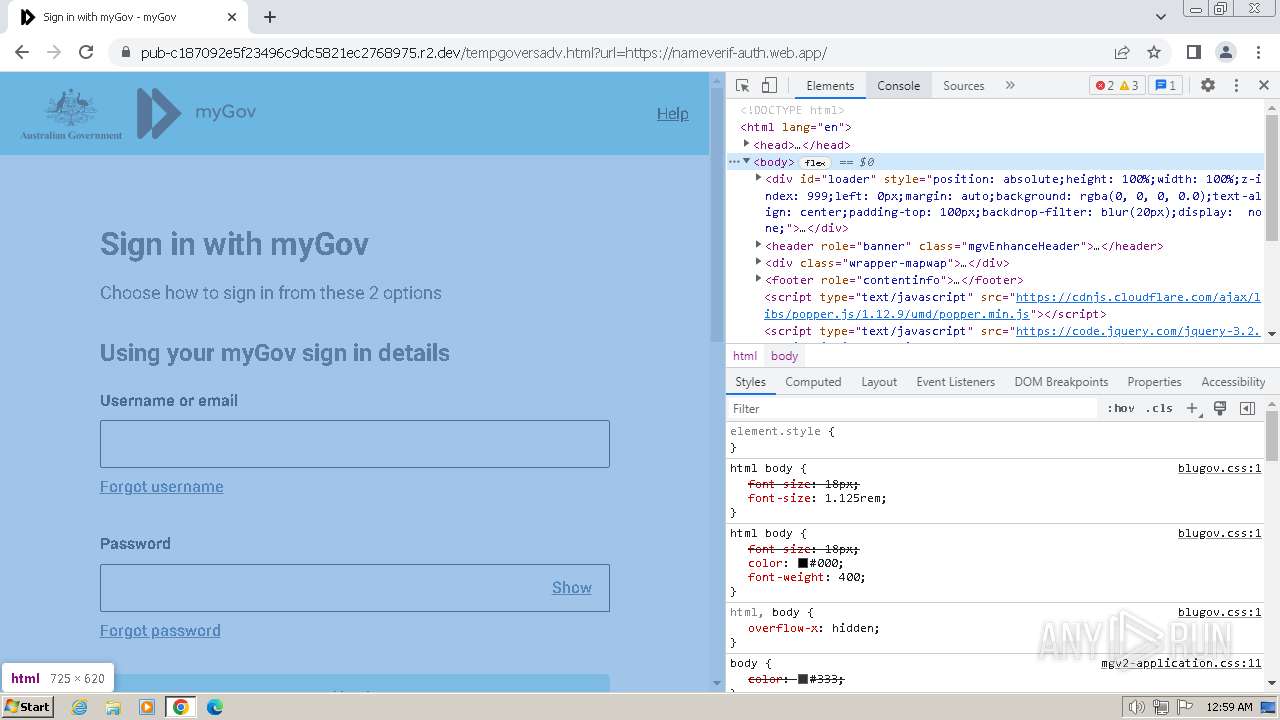Open the Styles pane tab

coord(750,382)
